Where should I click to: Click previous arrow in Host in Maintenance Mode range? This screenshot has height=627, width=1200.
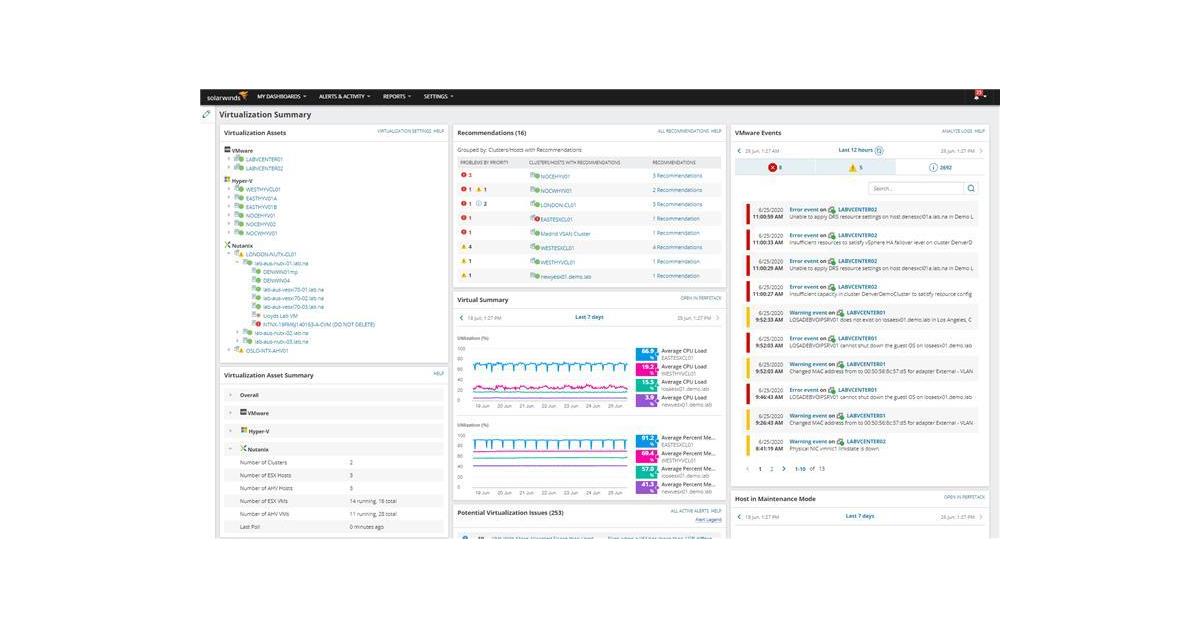[739, 517]
